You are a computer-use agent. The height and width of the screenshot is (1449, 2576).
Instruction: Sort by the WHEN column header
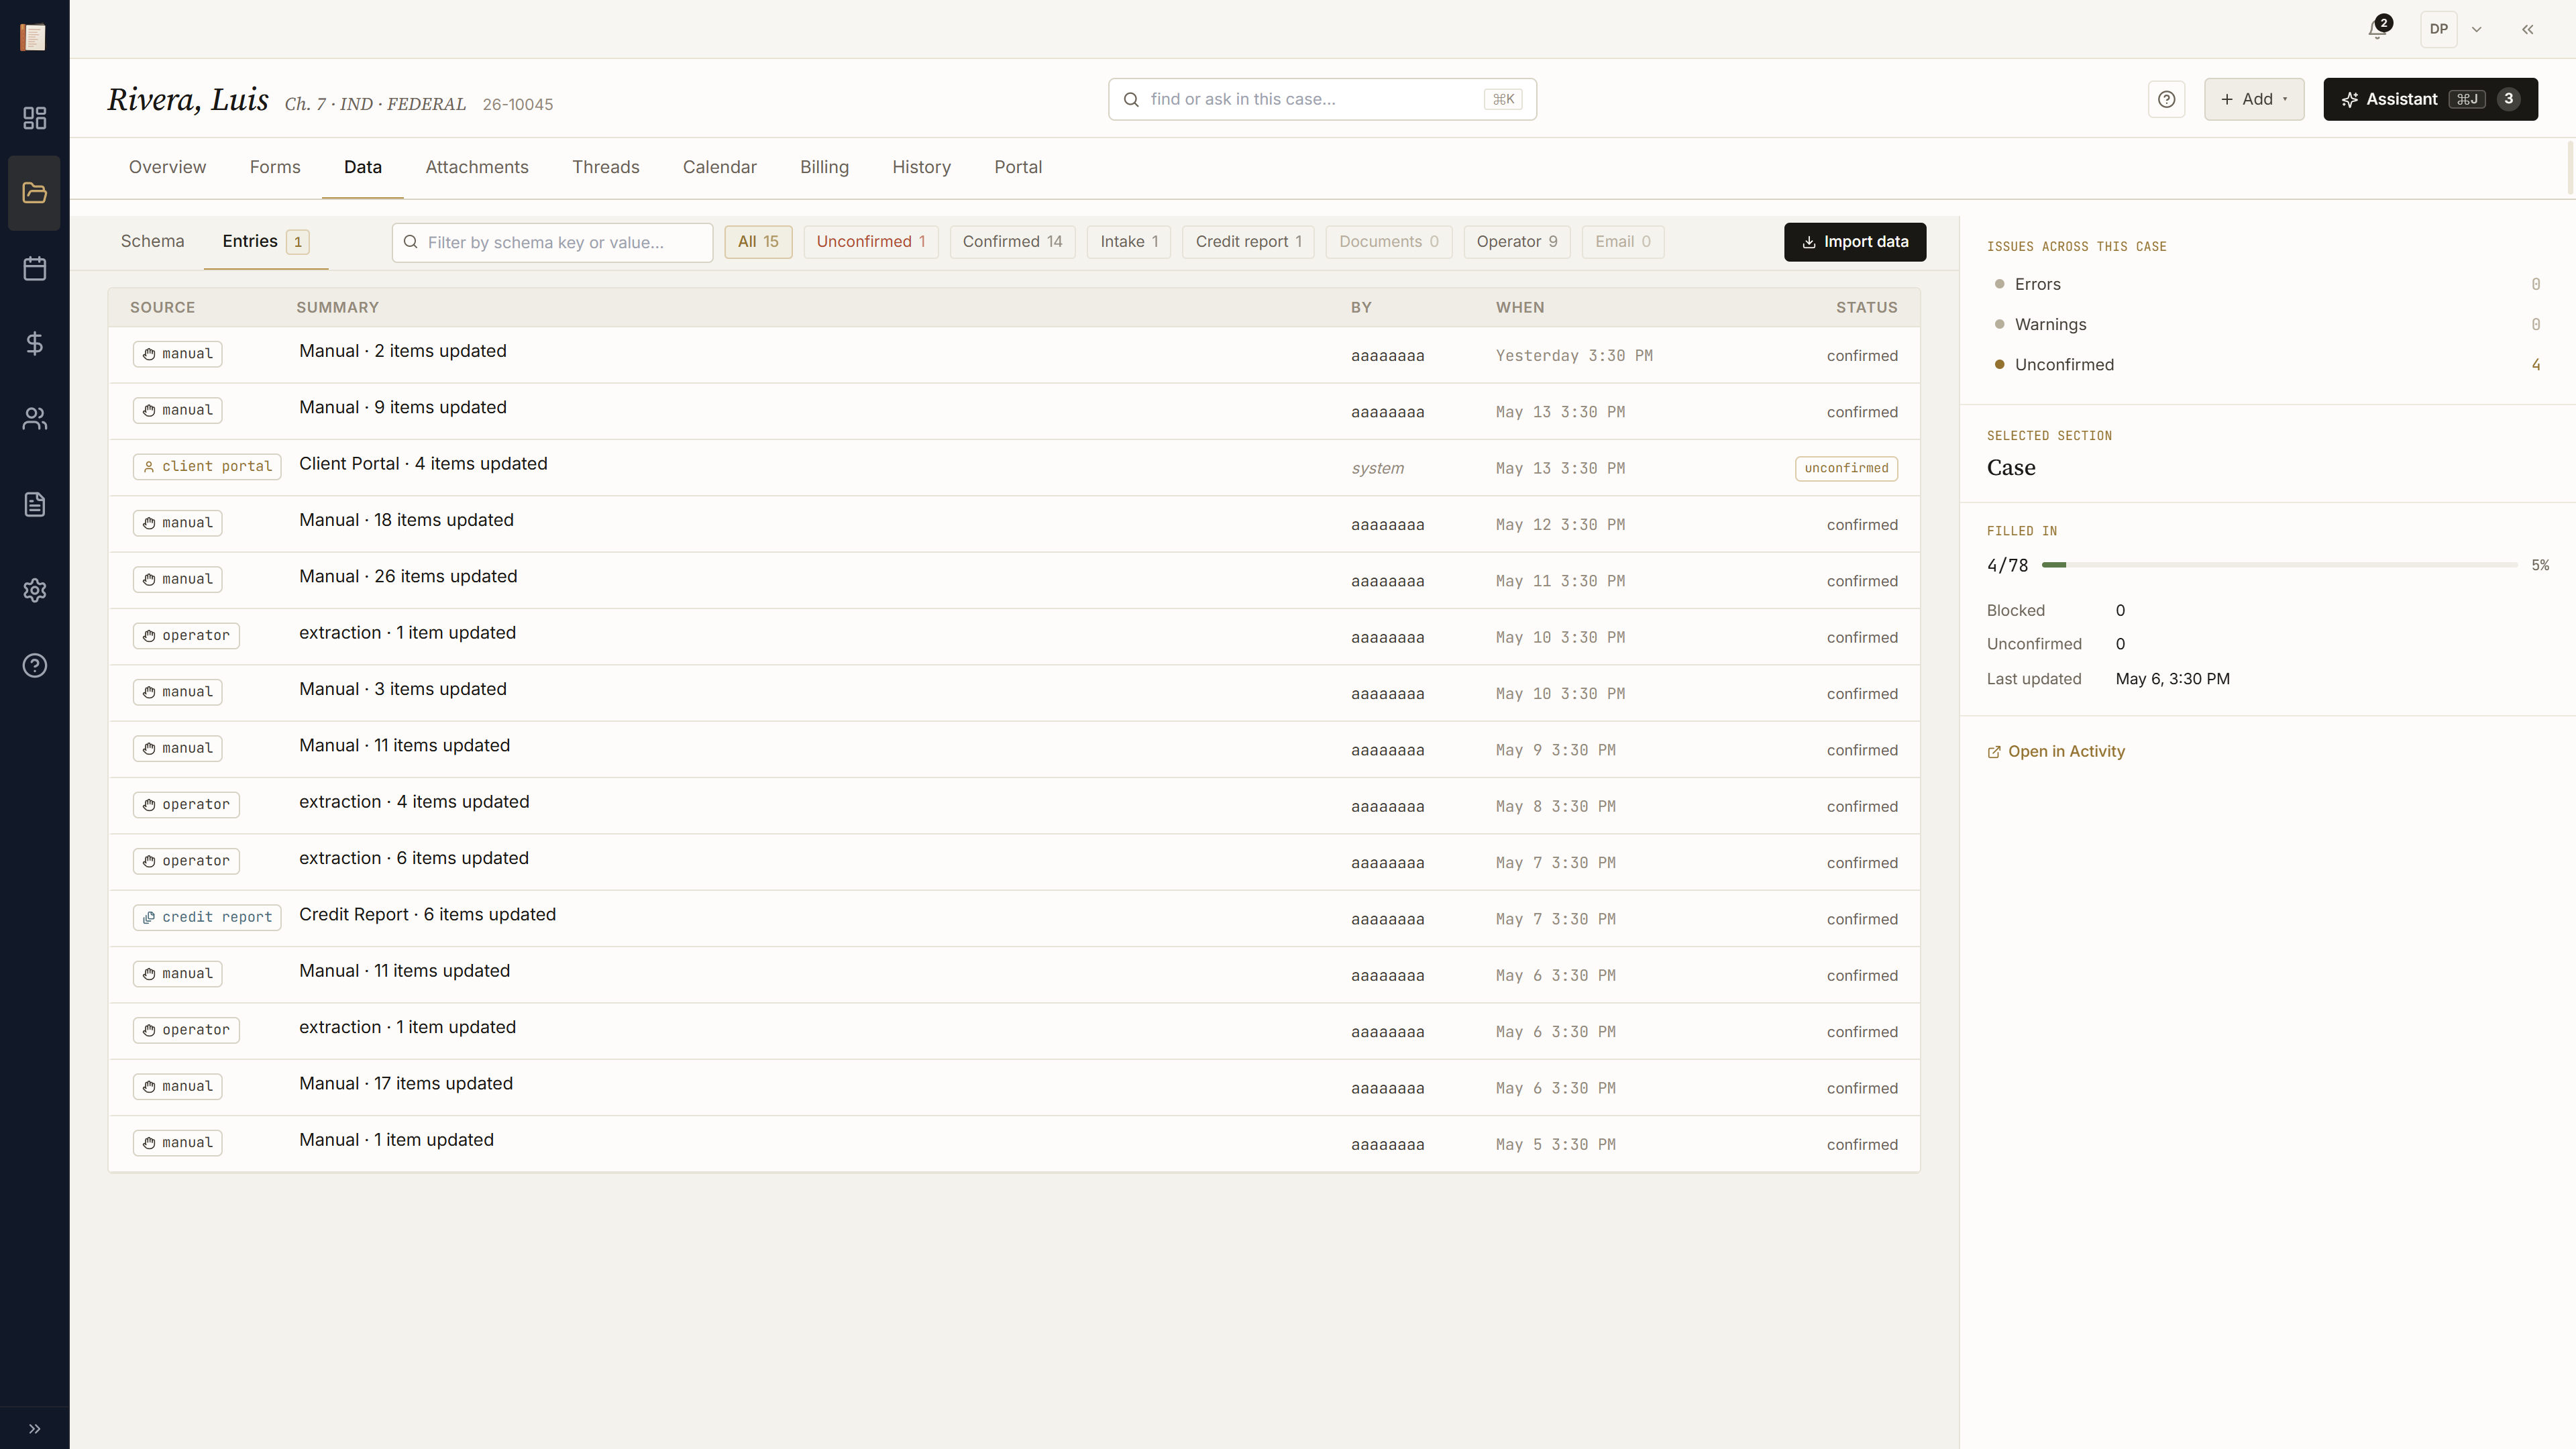pyautogui.click(x=1519, y=307)
